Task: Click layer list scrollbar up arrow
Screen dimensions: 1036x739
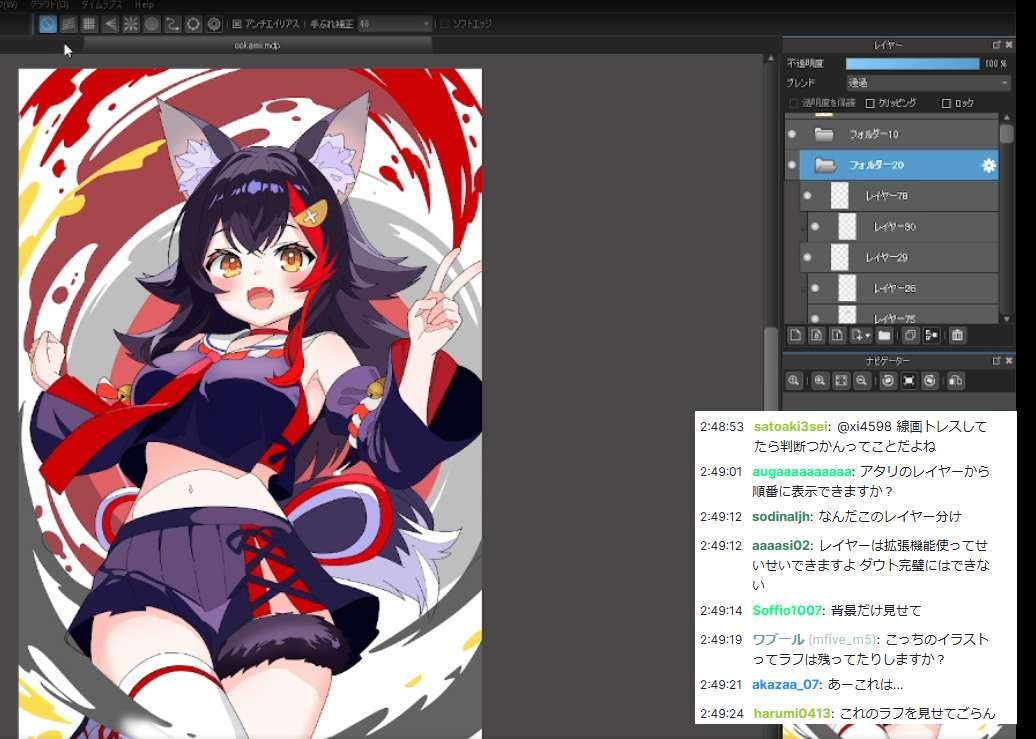Action: (1006, 118)
